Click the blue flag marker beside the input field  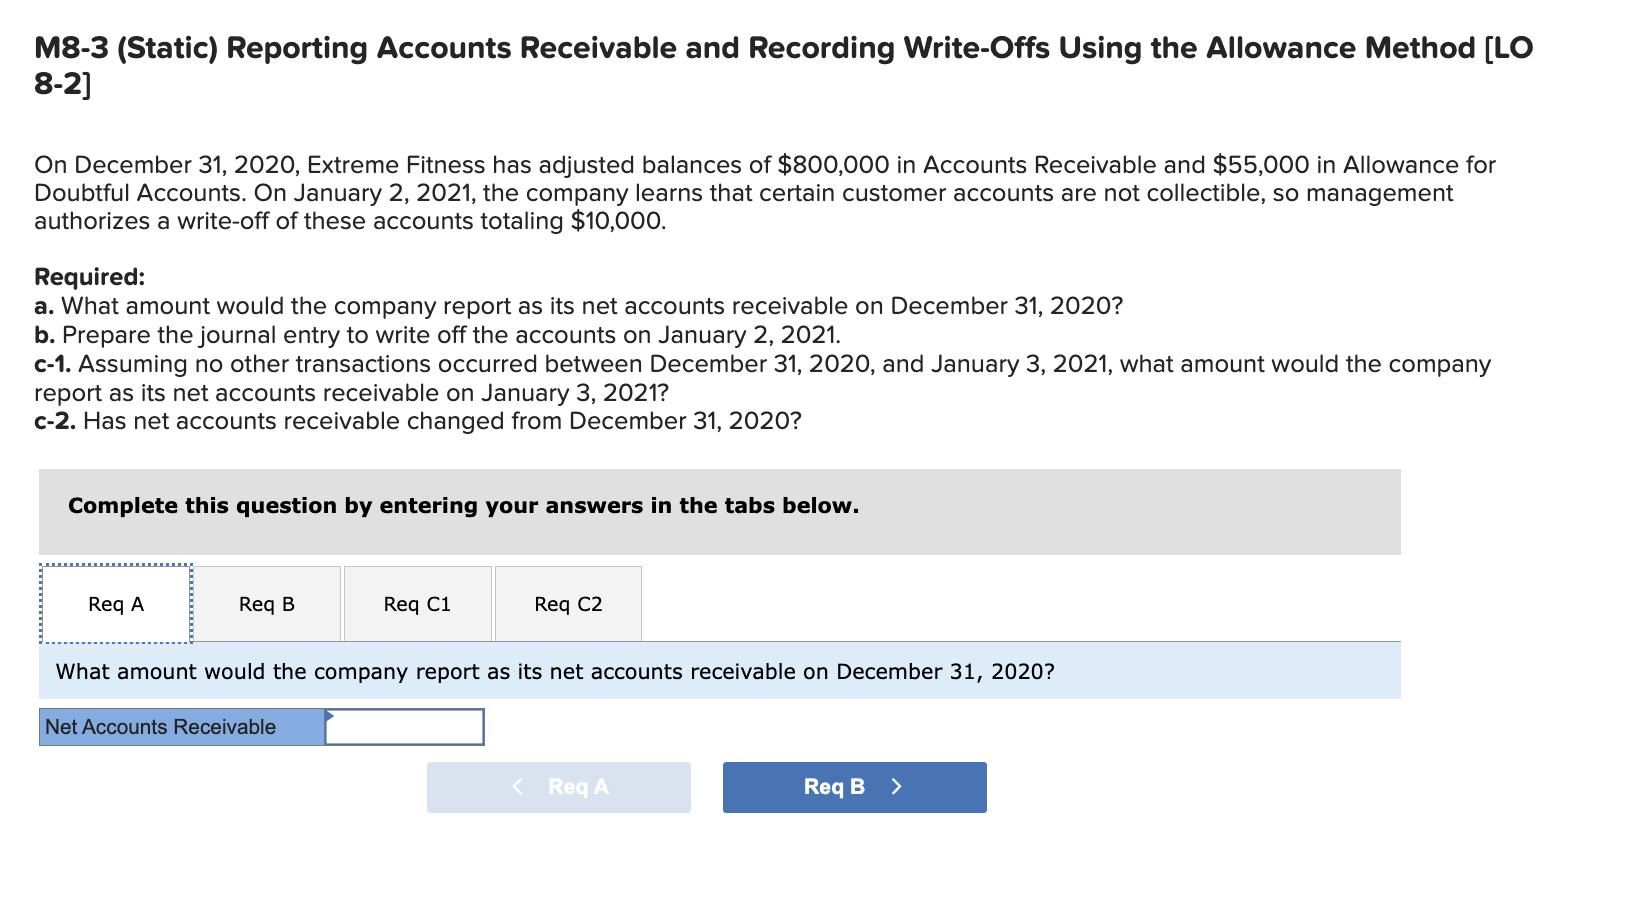point(330,715)
